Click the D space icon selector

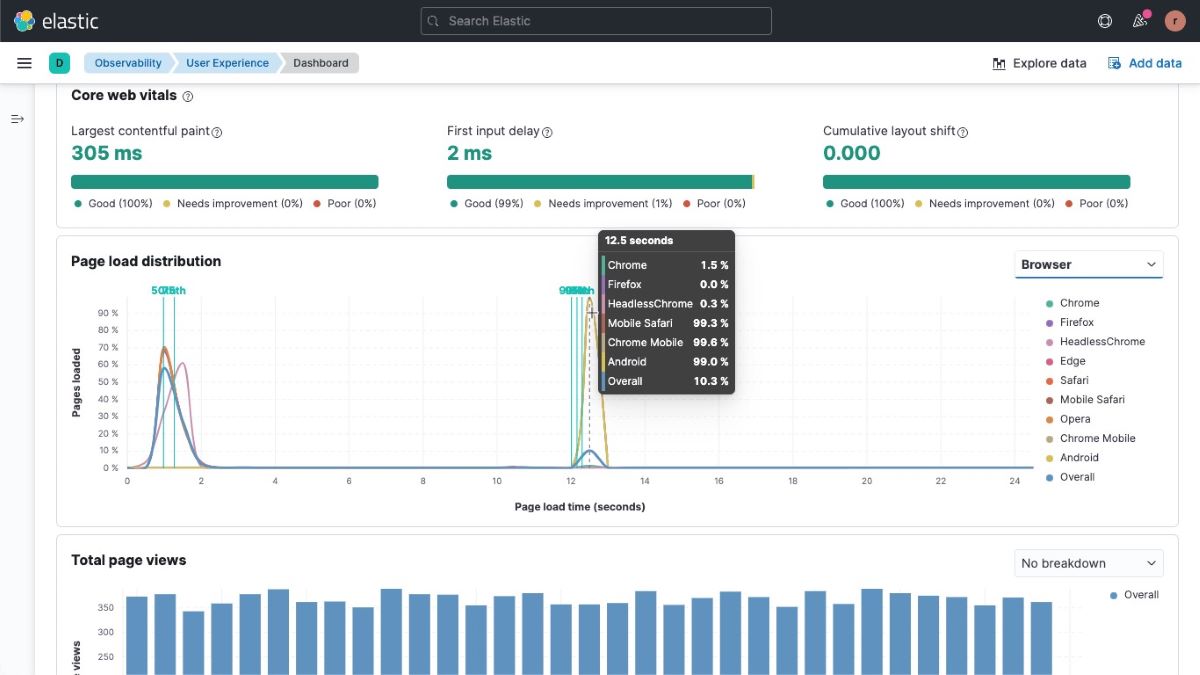click(x=59, y=62)
